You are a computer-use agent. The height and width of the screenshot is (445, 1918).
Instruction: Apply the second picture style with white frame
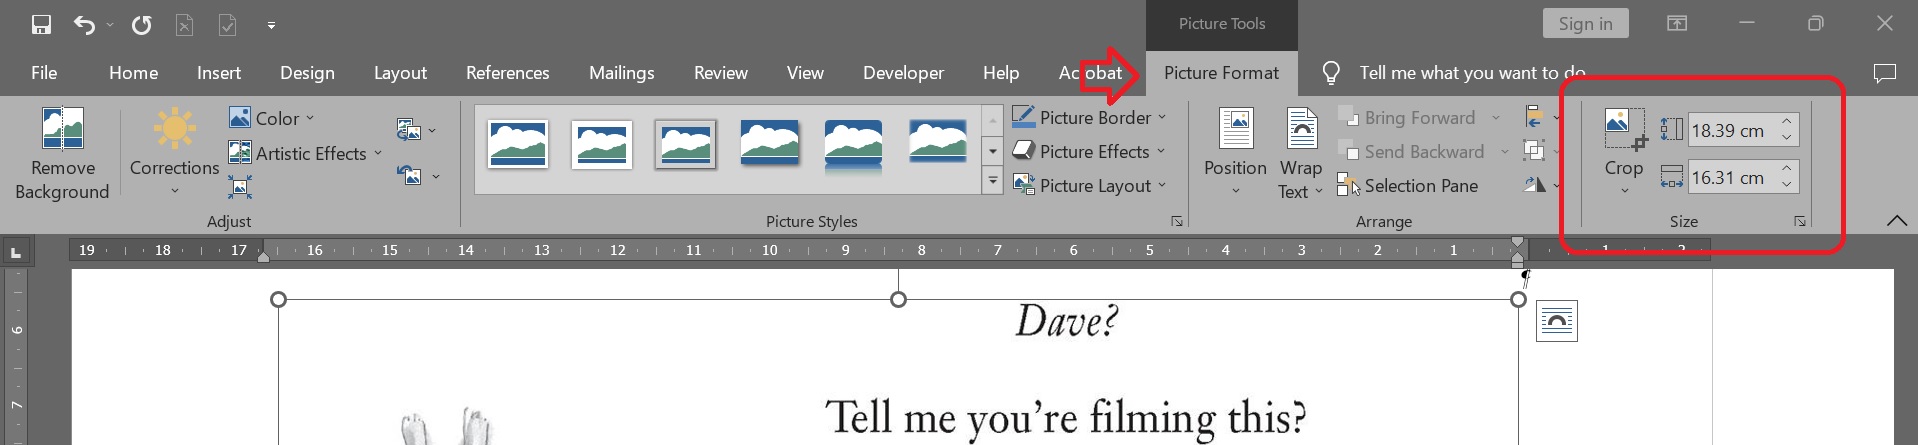point(602,144)
